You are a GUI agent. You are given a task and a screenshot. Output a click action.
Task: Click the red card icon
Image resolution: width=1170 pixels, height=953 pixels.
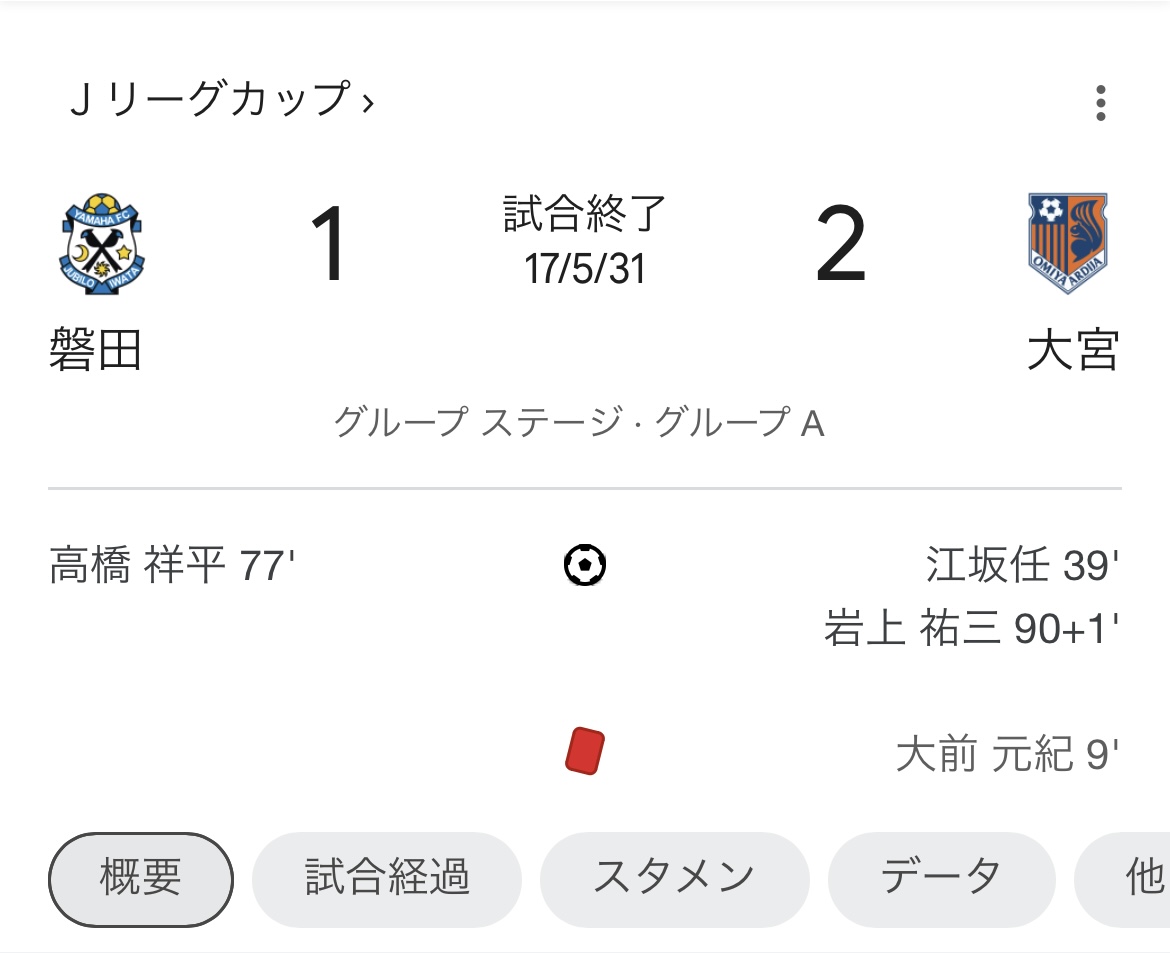point(585,752)
